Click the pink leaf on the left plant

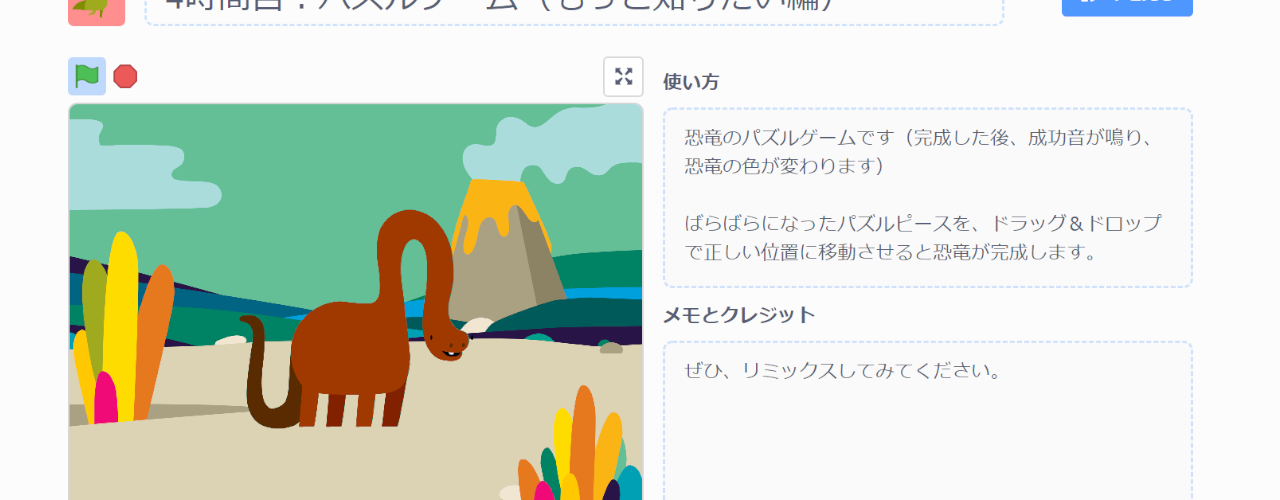(x=105, y=398)
